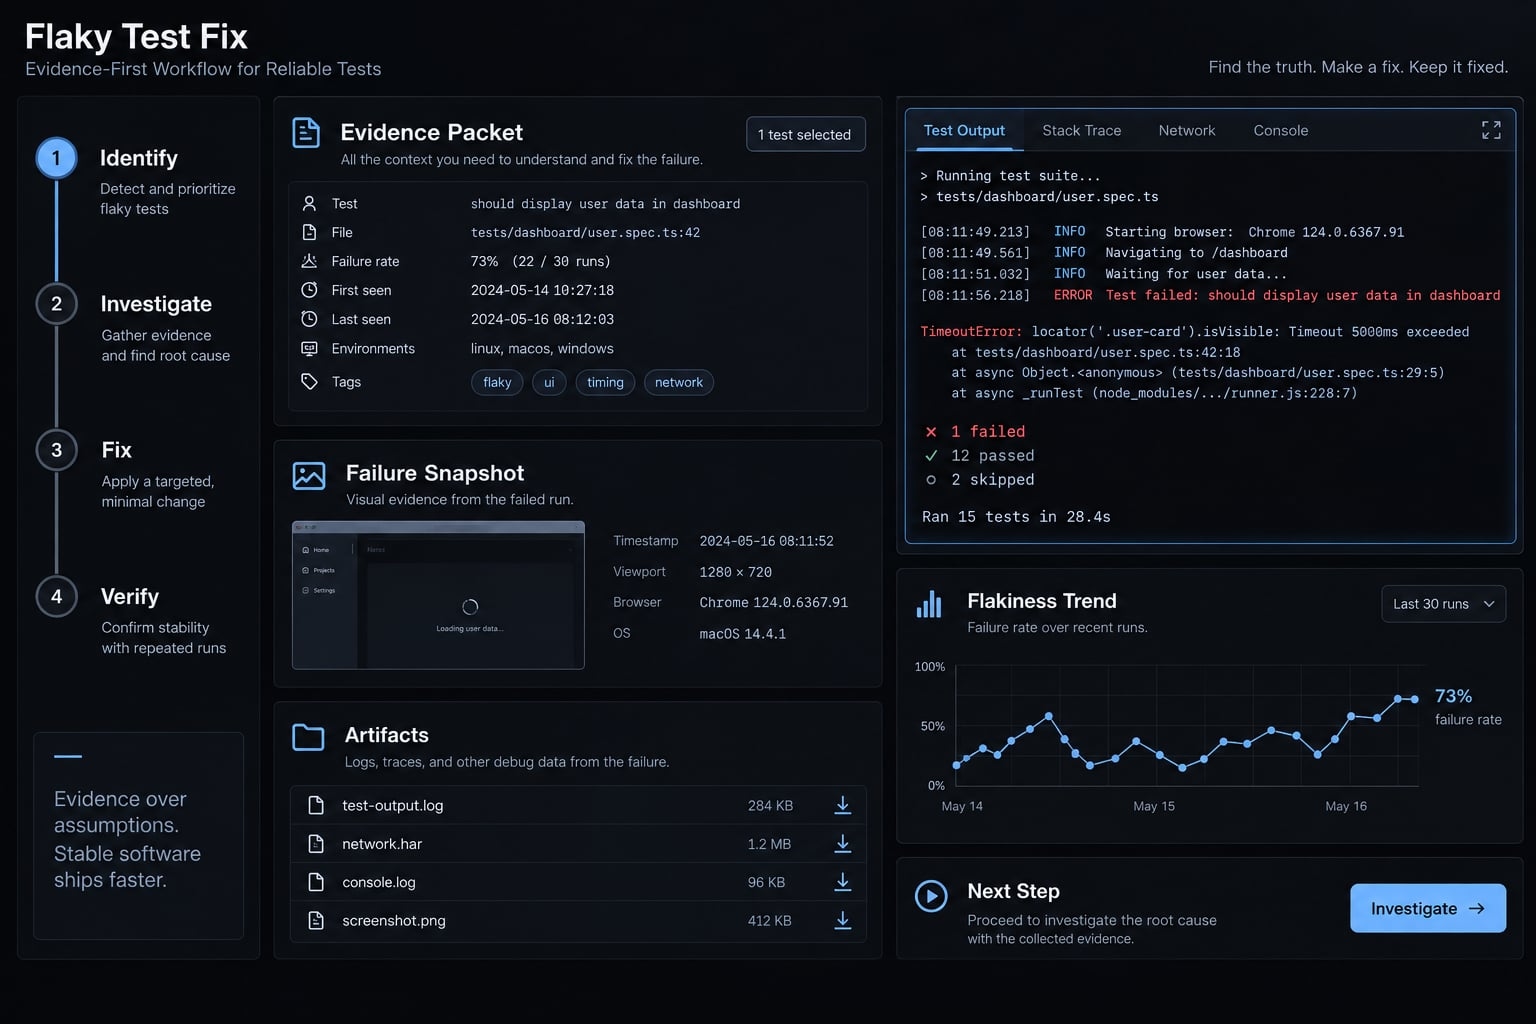The image size is (1536, 1024).
Task: Click the tag icon beside Tags
Action: point(310,382)
